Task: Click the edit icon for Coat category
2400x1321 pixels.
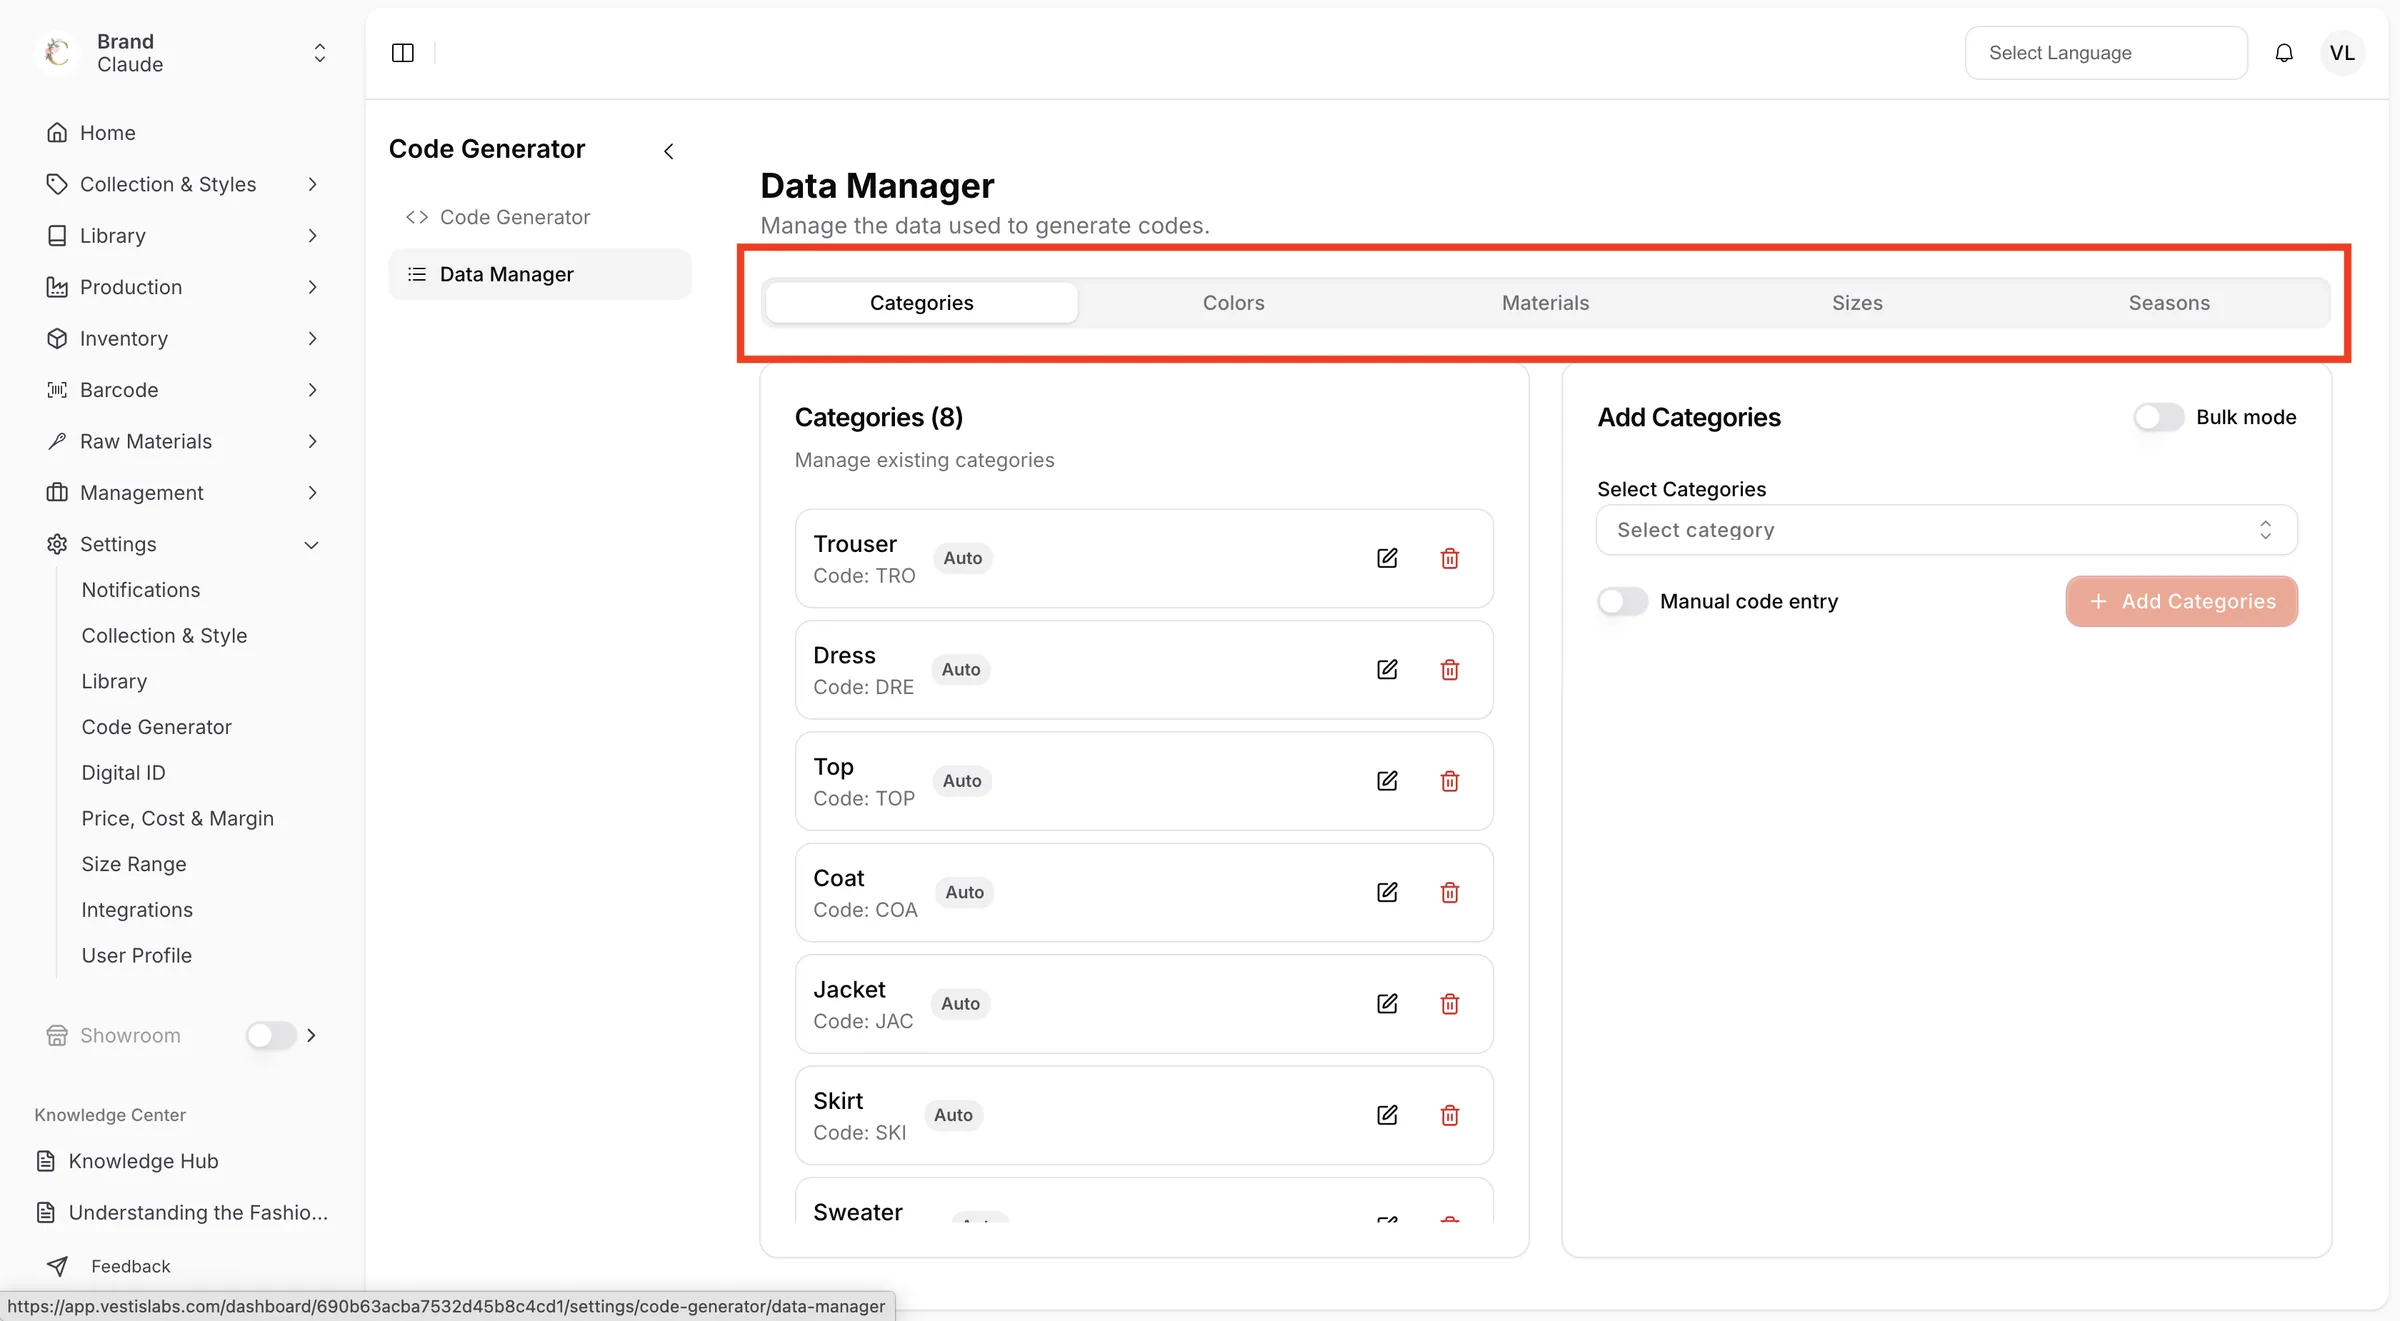Action: tap(1387, 892)
